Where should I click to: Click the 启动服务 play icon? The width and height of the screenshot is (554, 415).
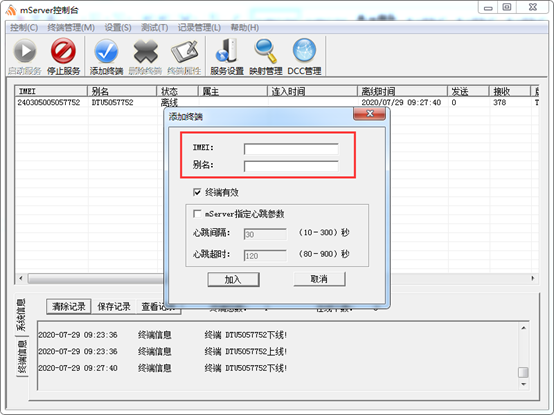tap(25, 51)
